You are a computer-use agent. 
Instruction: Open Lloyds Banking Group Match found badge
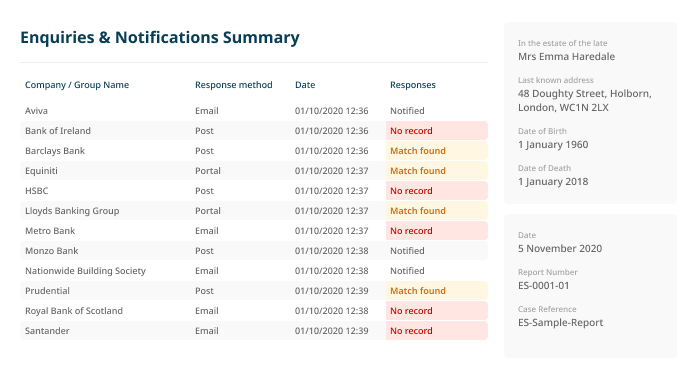(437, 211)
